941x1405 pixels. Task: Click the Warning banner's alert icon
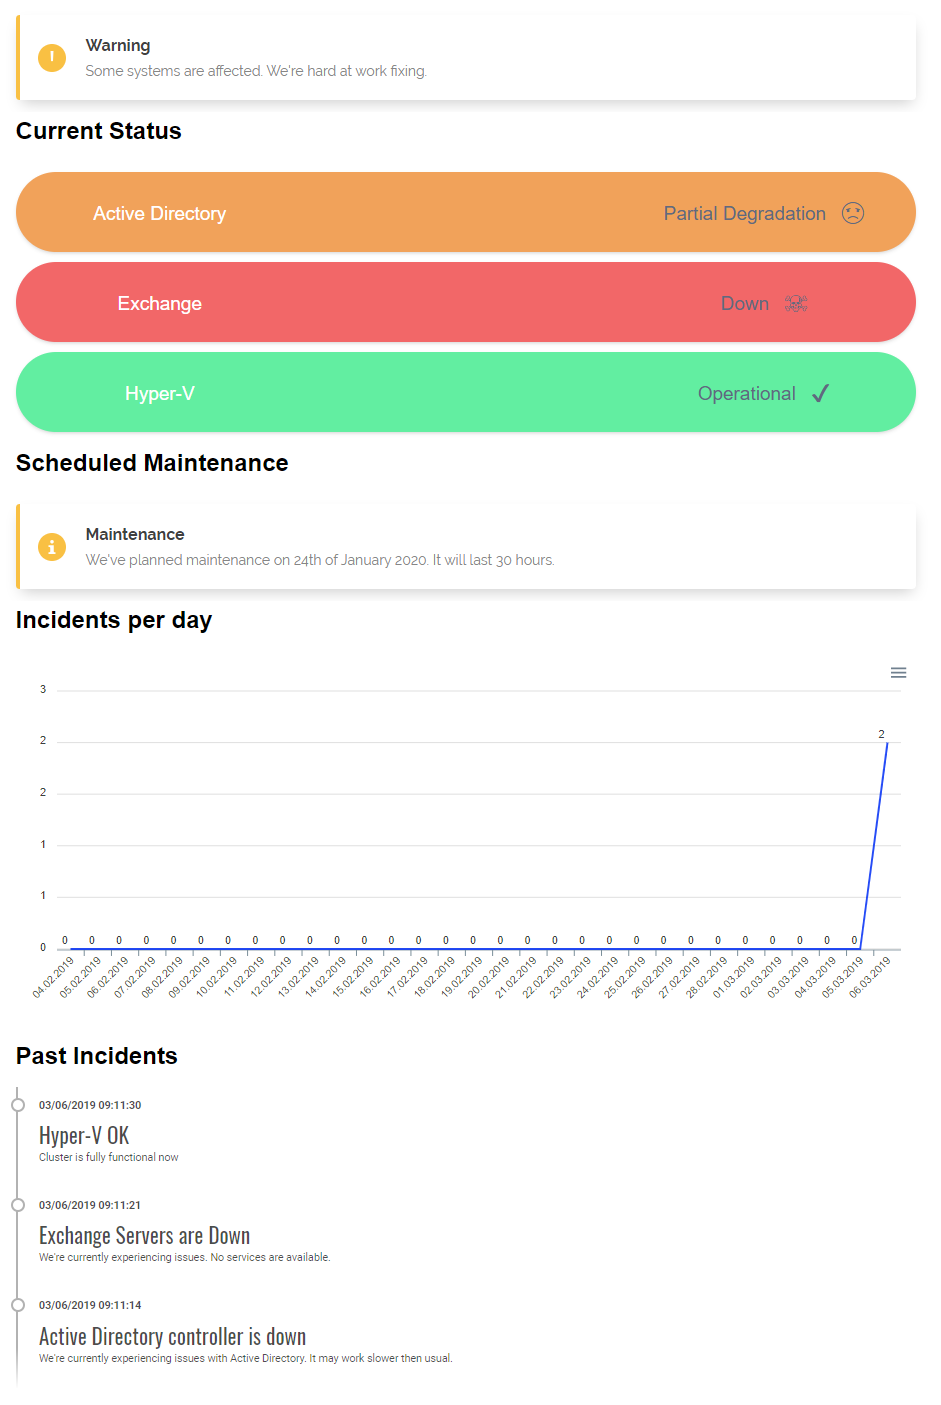51,57
